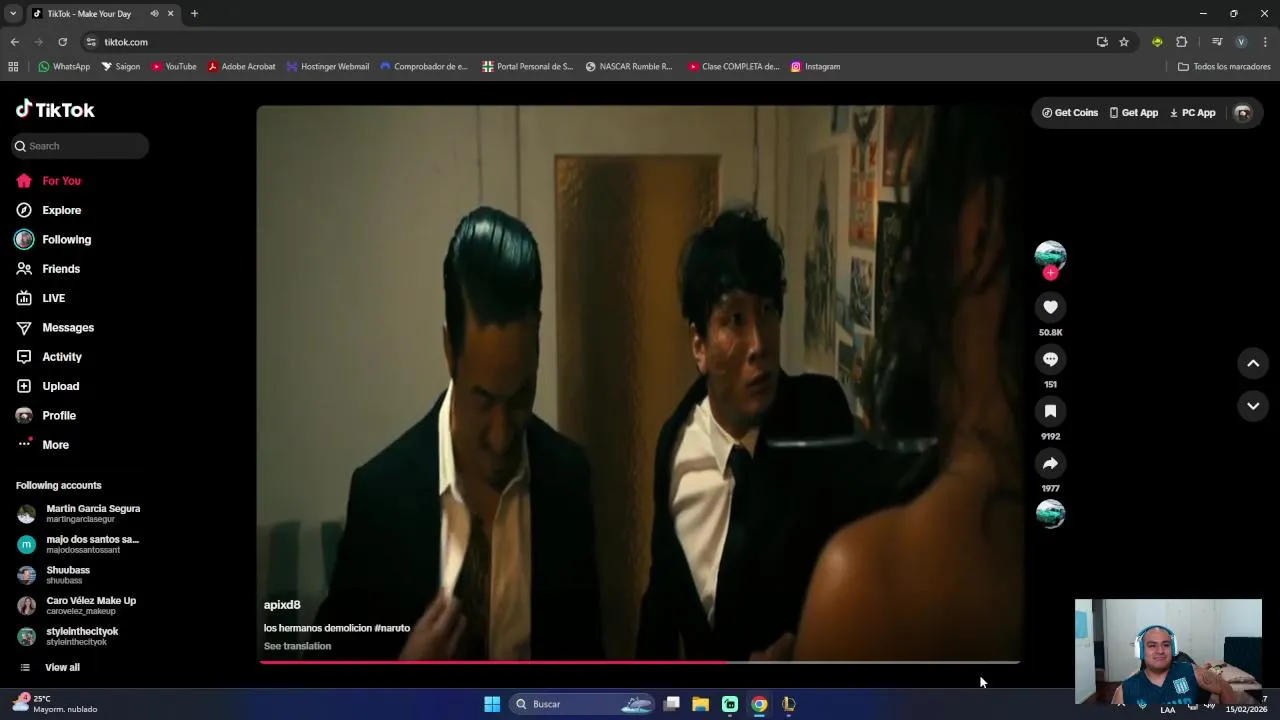The height and width of the screenshot is (720, 1280).
Task: Open WhatsApp bookmark
Action: pos(64,67)
